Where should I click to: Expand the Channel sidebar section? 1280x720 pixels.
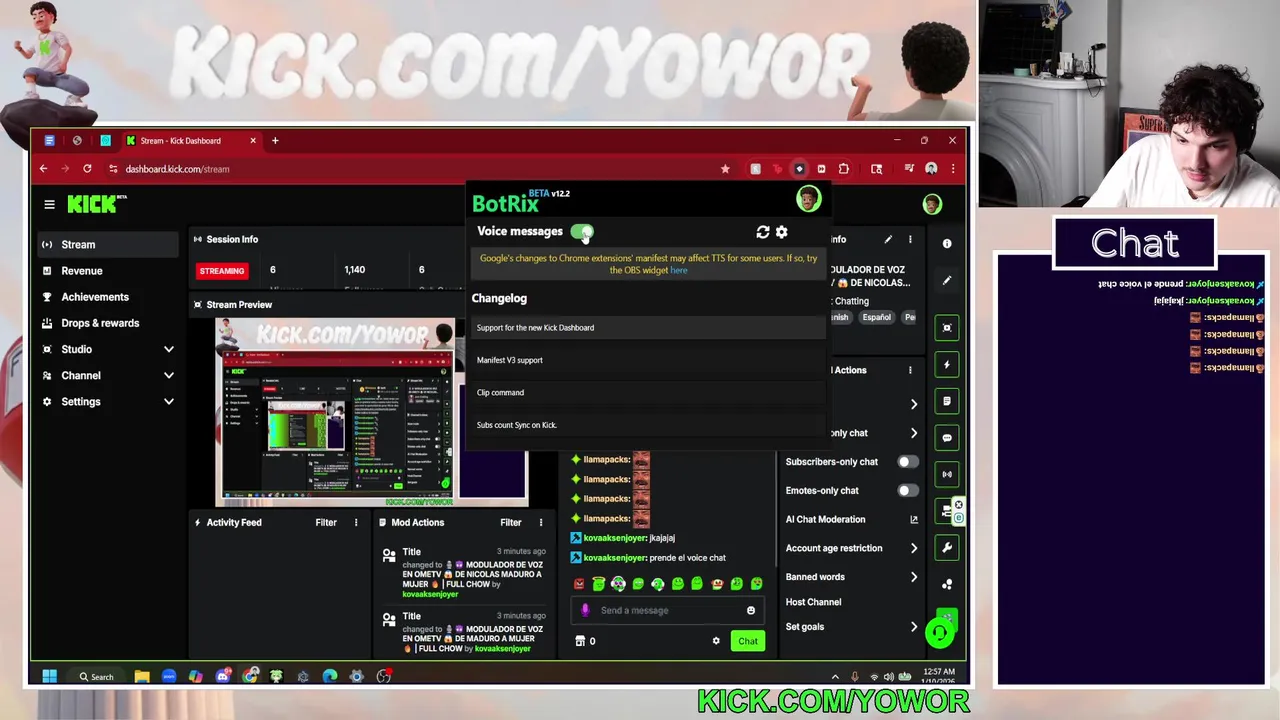[x=168, y=375]
